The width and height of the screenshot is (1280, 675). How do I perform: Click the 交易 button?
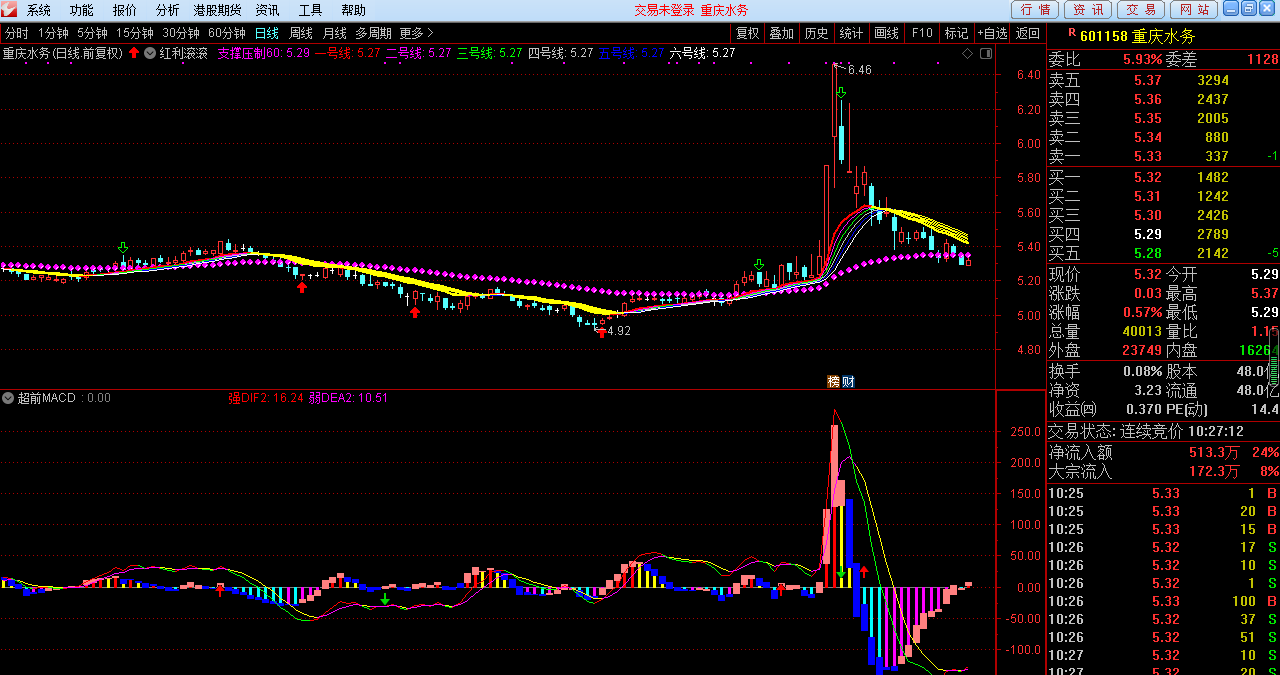coord(1141,10)
